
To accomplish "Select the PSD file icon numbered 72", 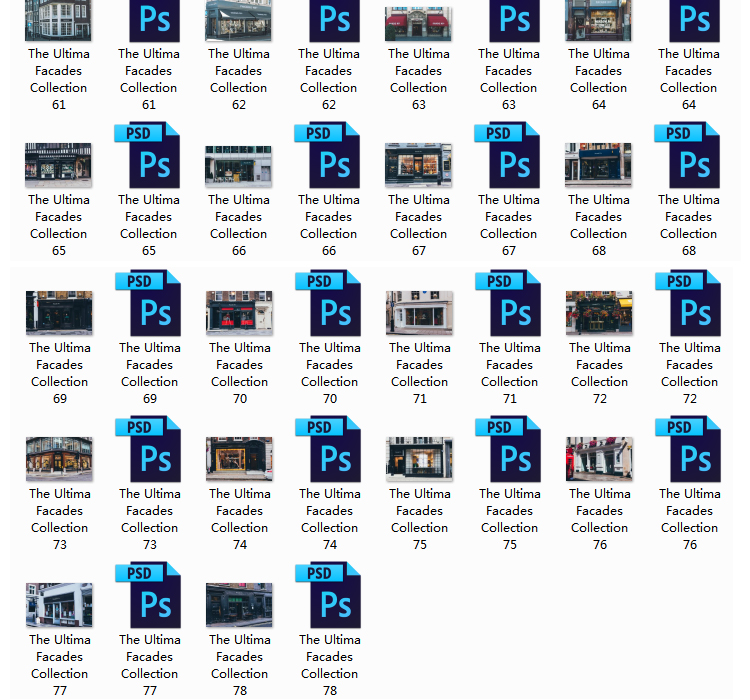I will coord(689,303).
